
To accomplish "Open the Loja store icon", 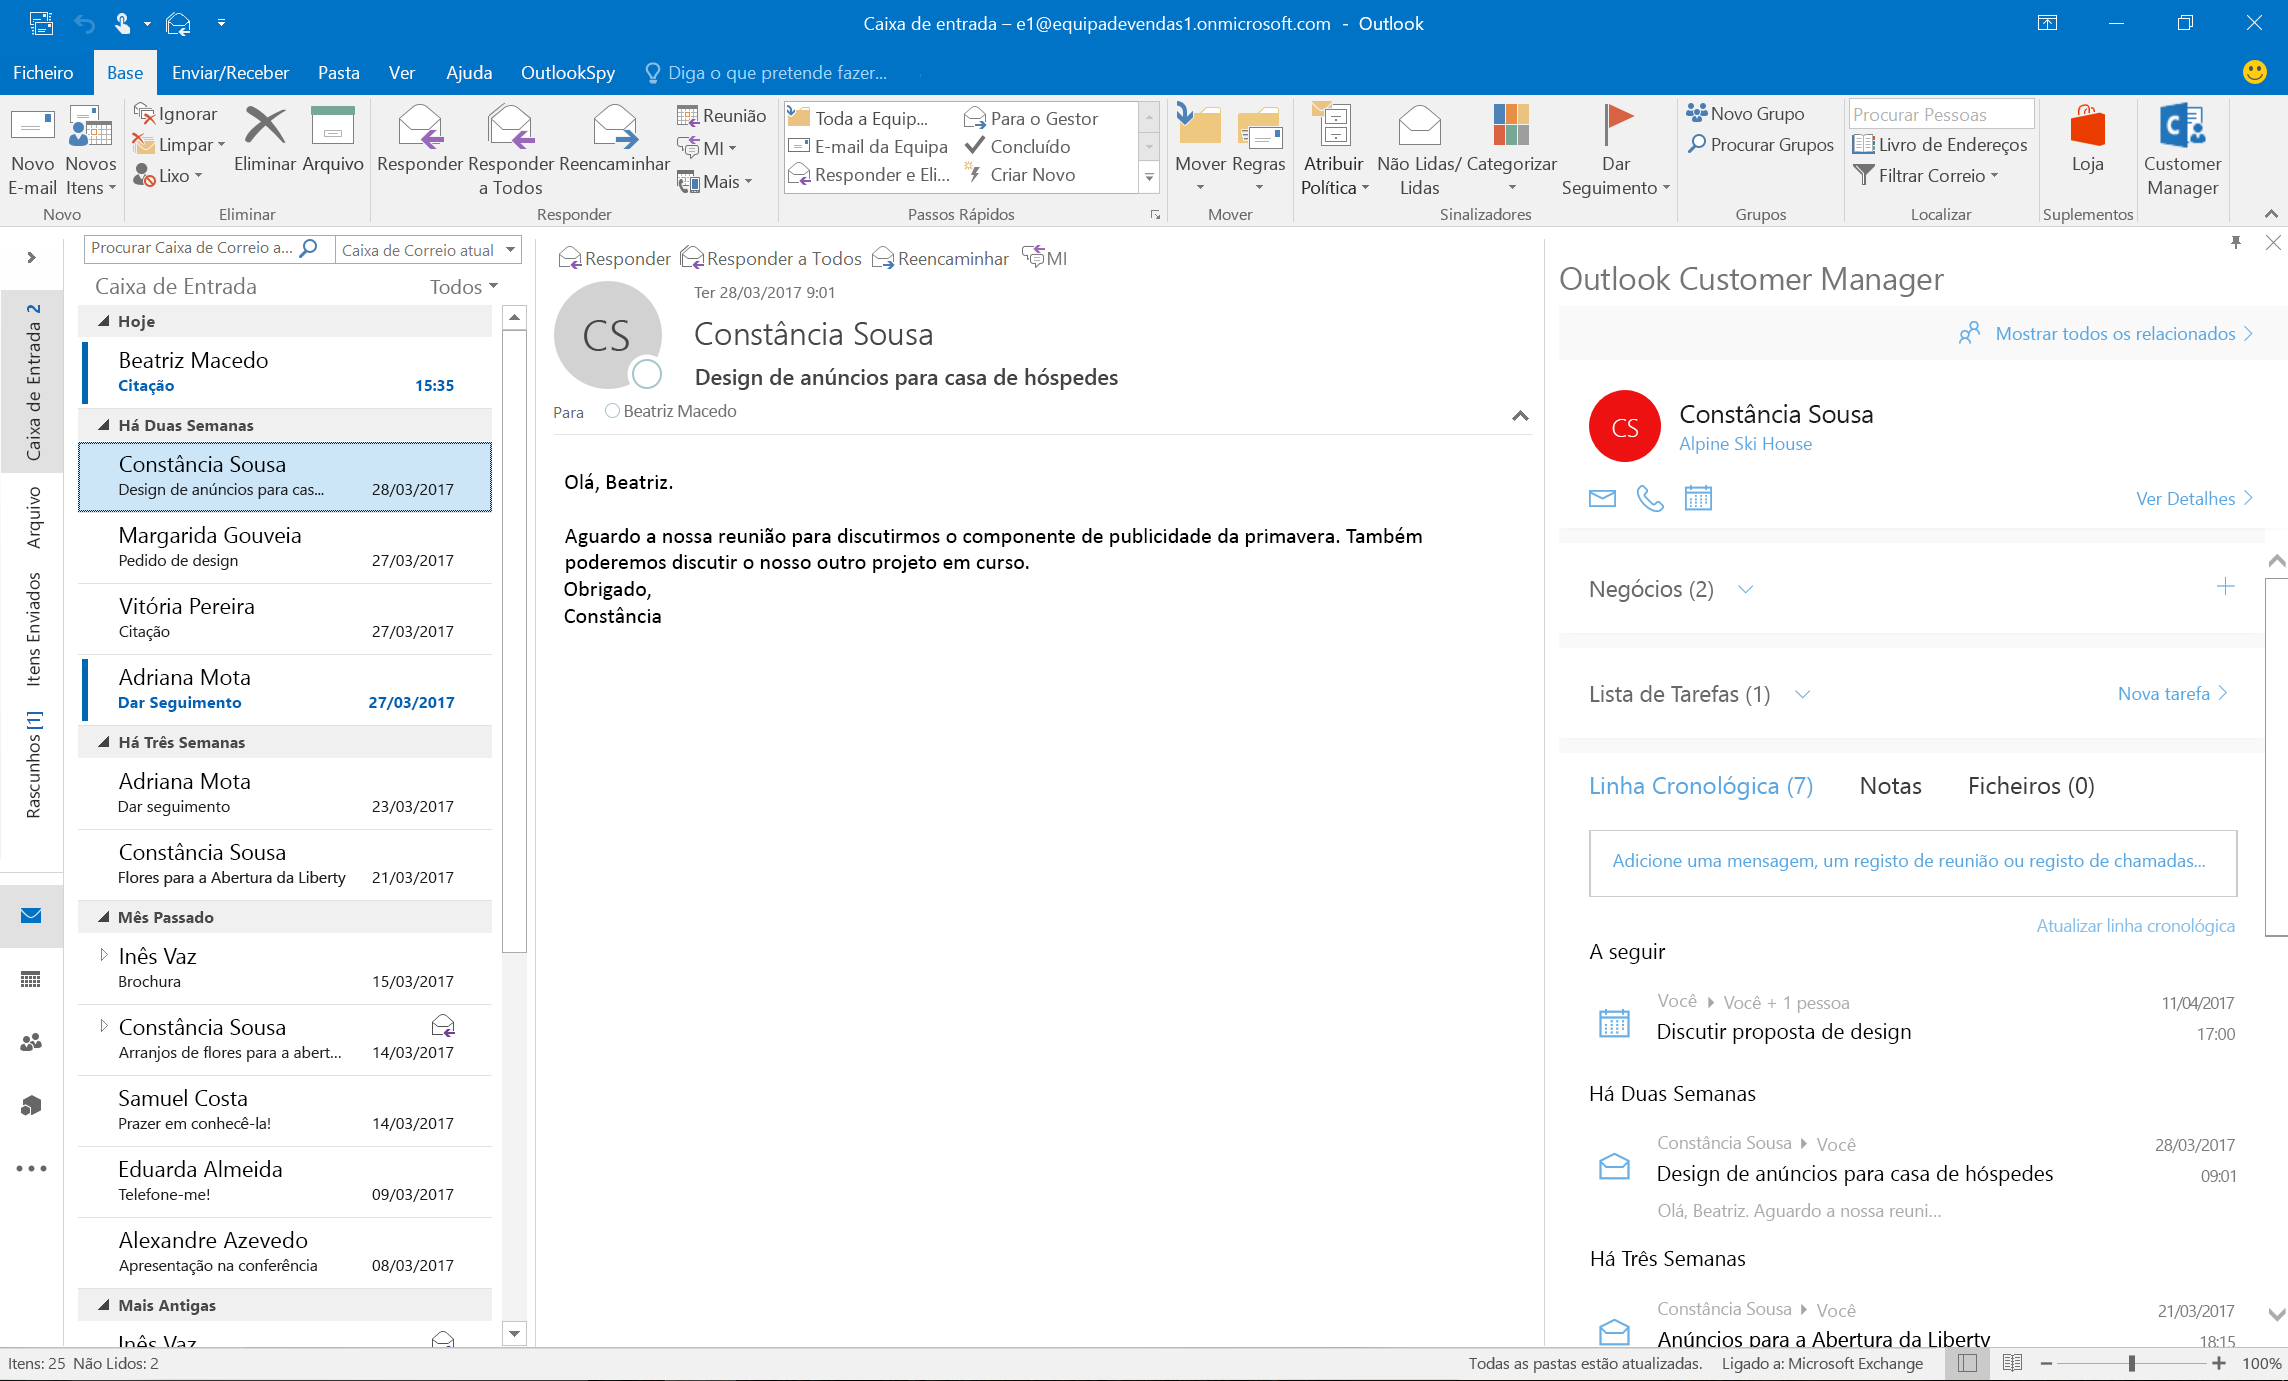I will point(2087,127).
